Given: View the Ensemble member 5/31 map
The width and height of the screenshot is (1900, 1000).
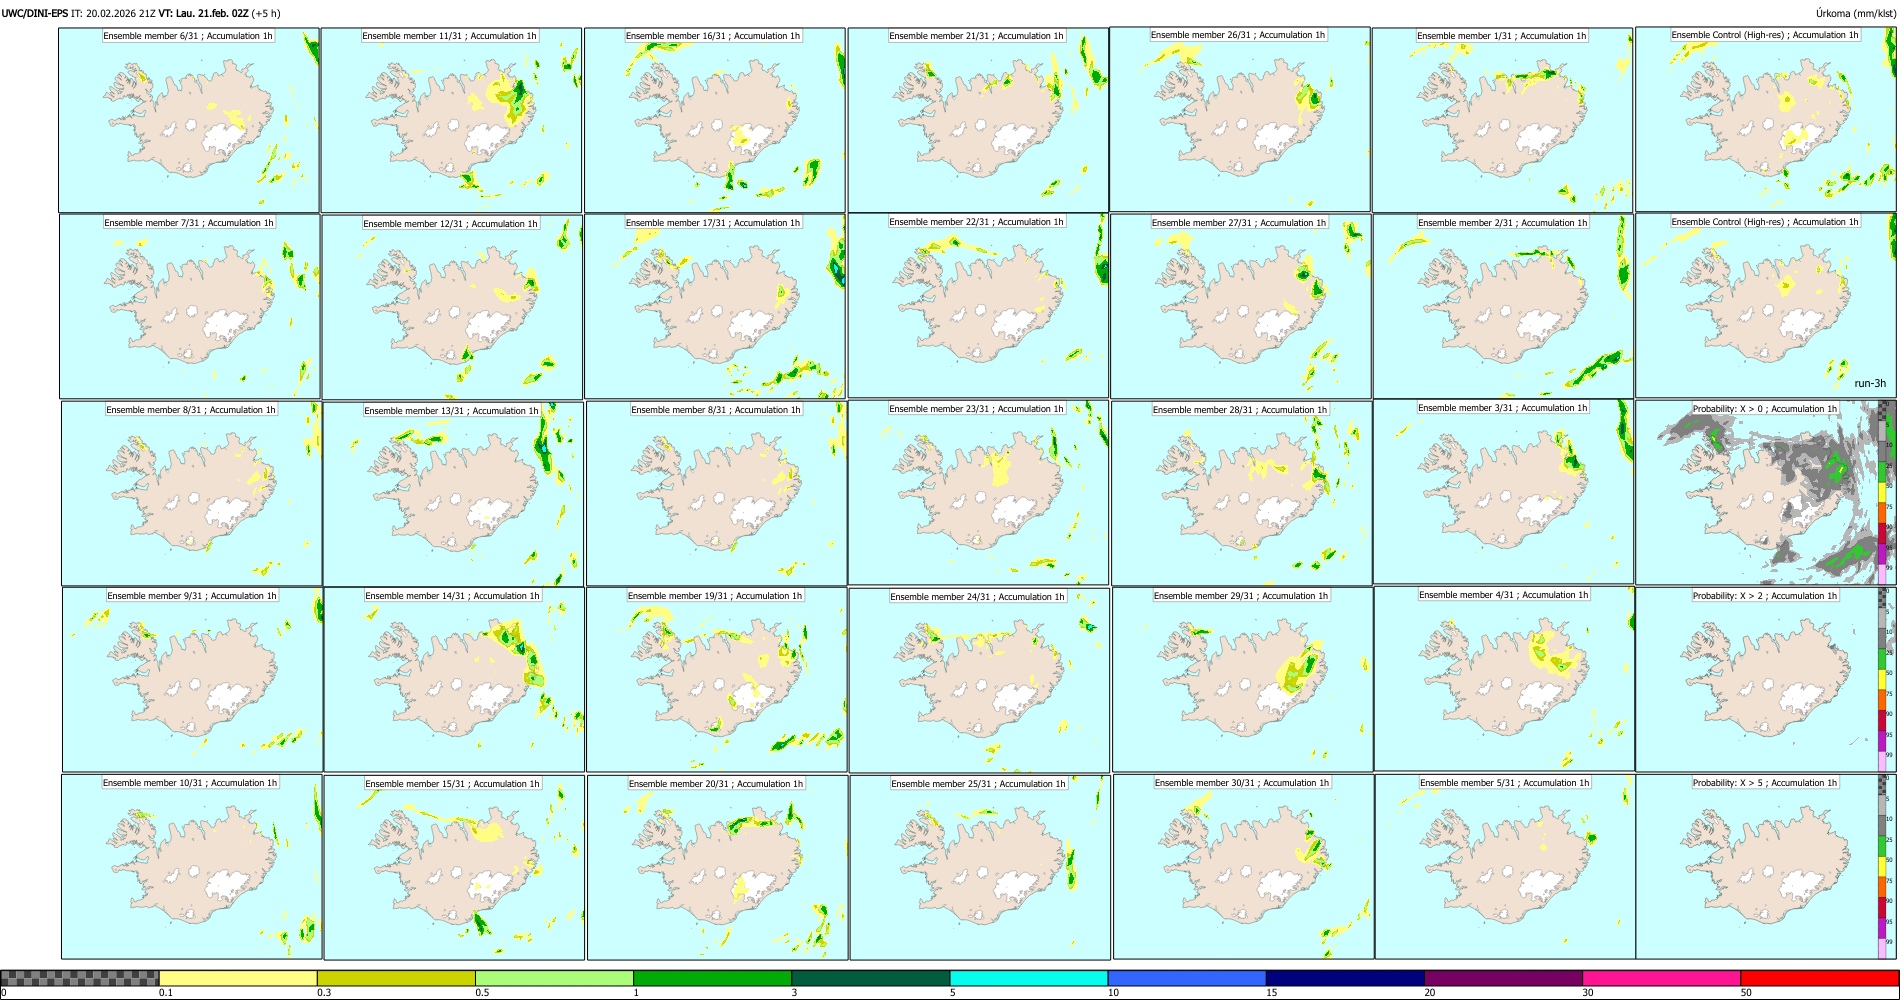Looking at the screenshot, I should [x=1505, y=867].
